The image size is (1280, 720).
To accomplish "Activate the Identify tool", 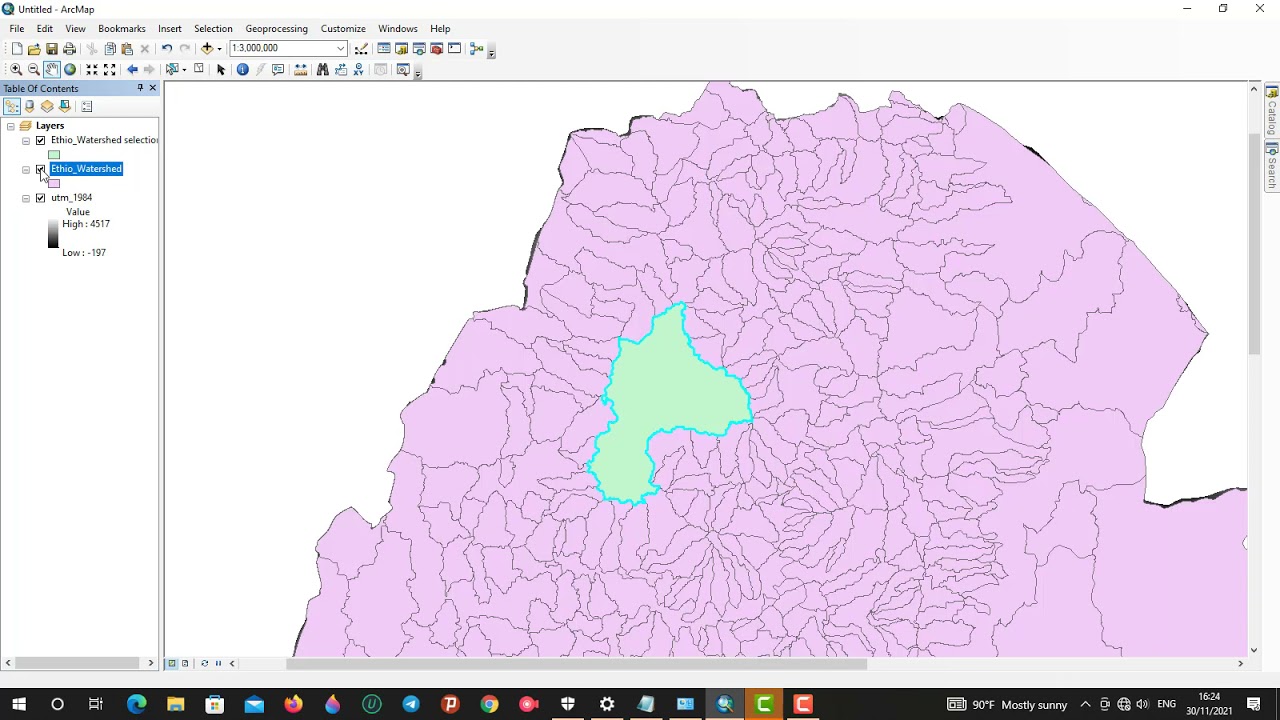I will click(x=242, y=69).
